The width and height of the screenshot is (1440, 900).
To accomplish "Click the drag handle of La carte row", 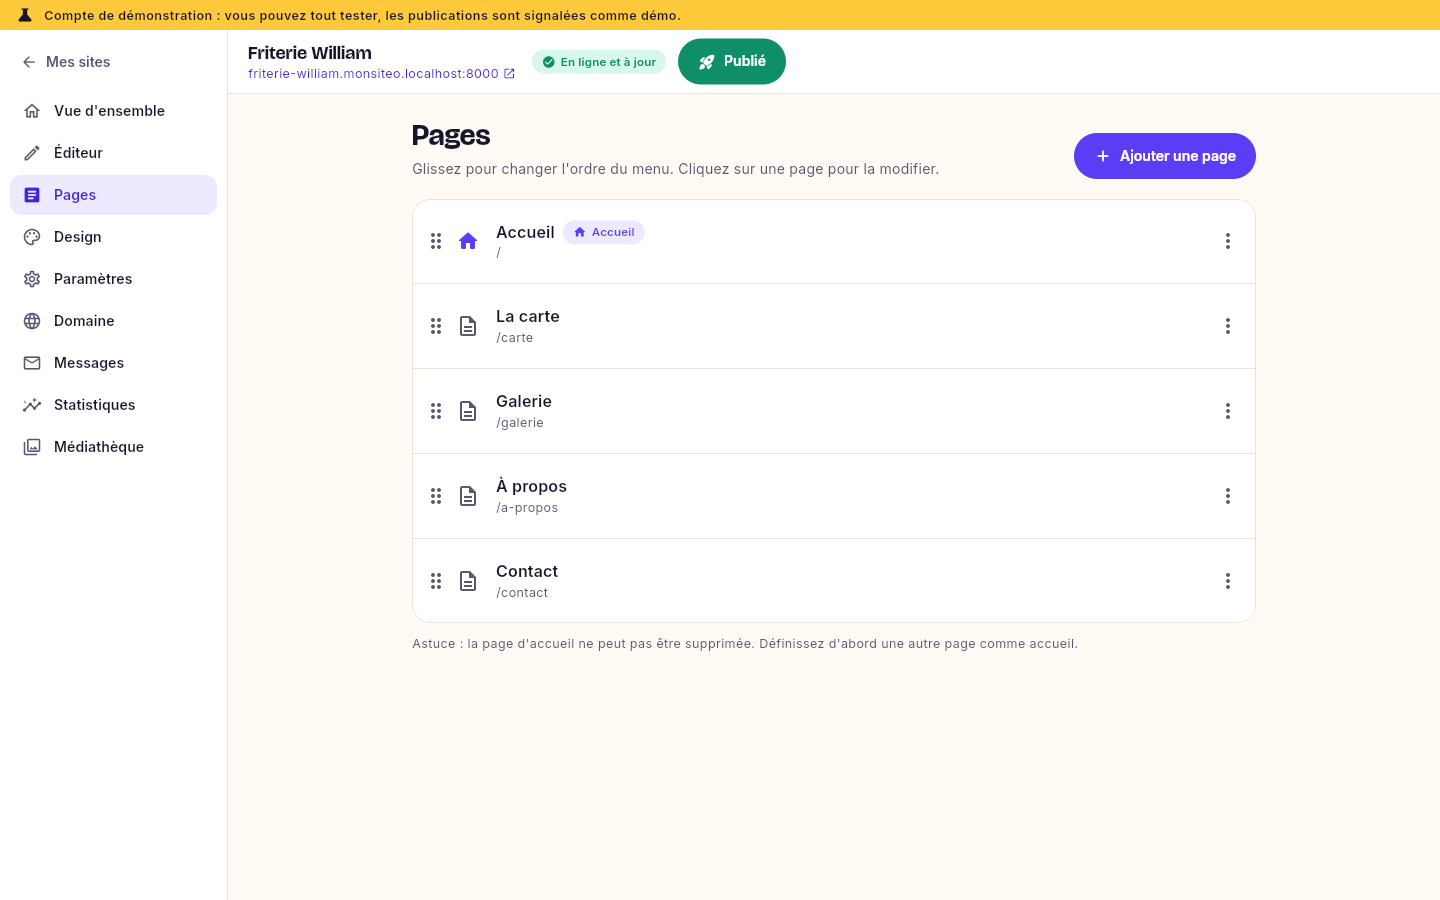I will pos(436,326).
